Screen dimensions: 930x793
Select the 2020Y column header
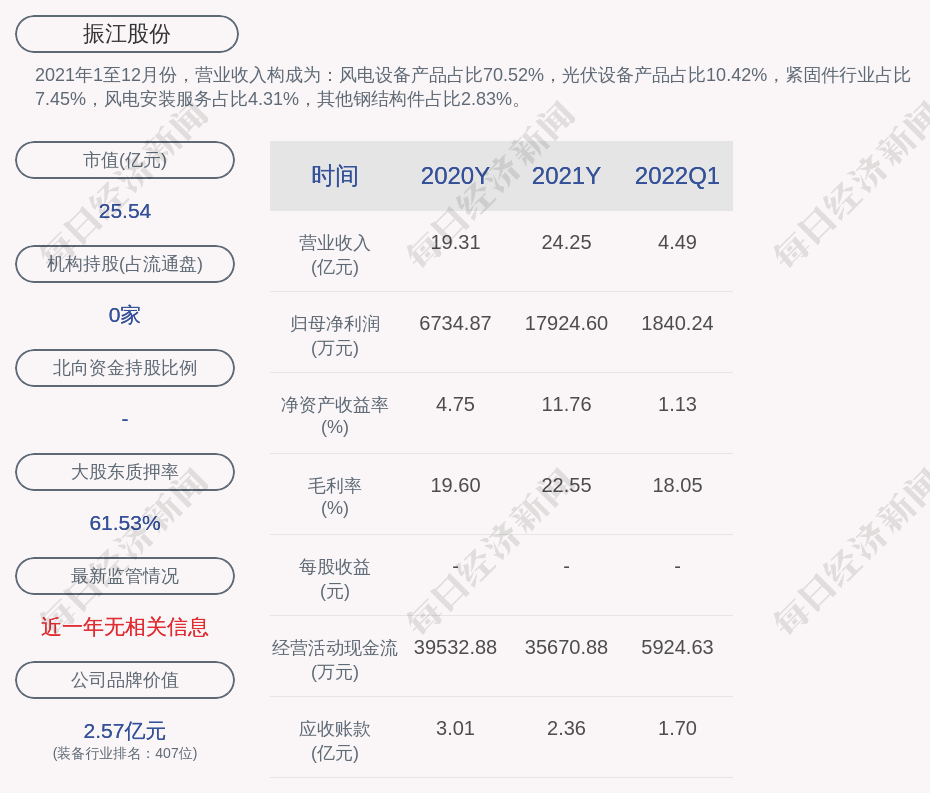click(x=455, y=176)
